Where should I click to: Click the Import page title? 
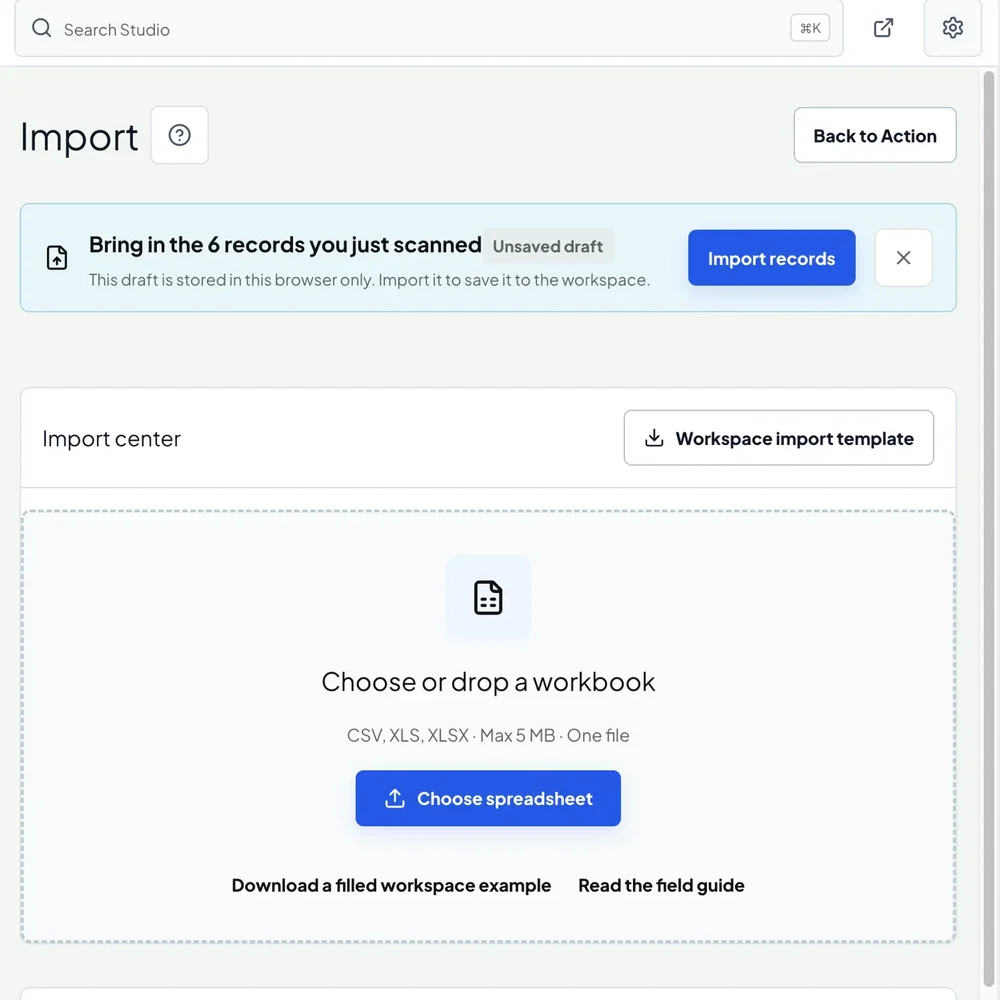(79, 136)
